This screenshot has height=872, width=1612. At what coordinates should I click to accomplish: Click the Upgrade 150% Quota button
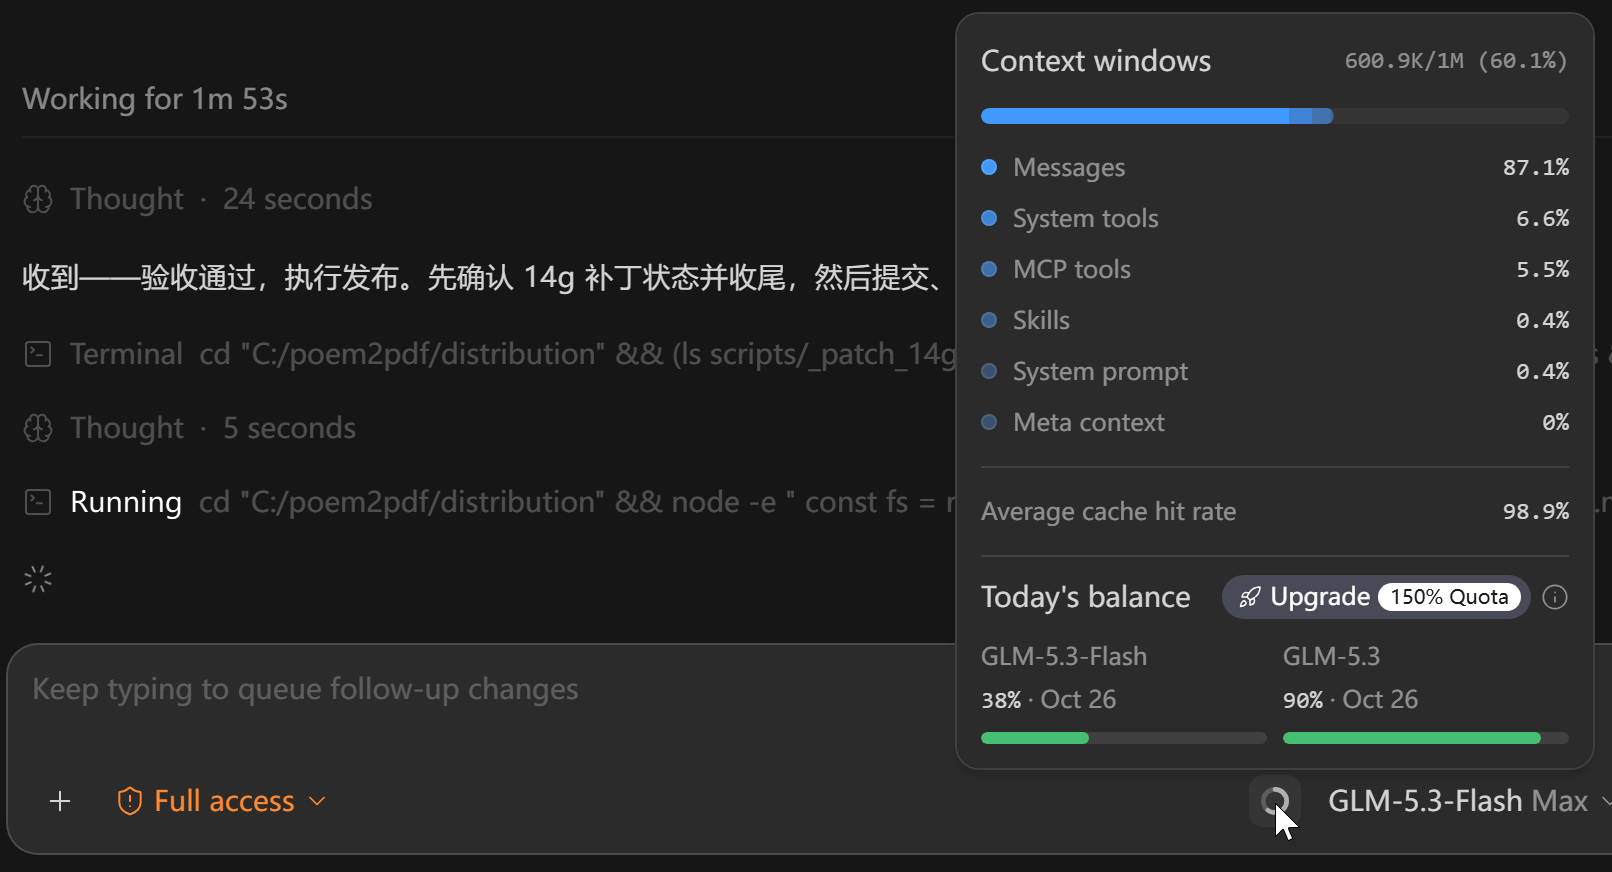(1376, 597)
